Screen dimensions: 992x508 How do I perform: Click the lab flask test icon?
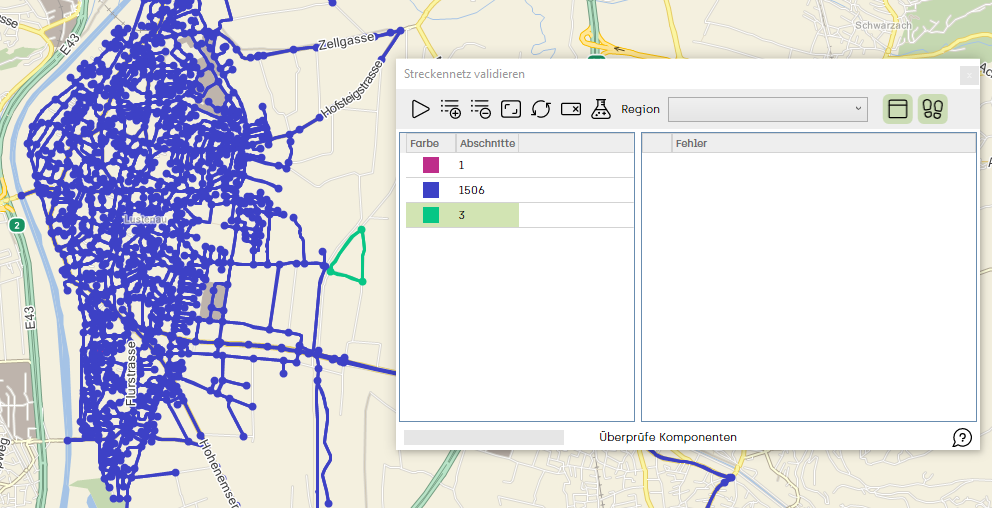click(601, 109)
